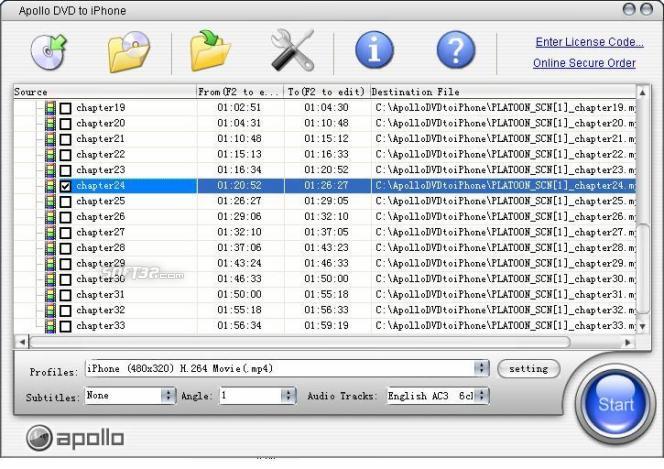
Task: Click the horizontal scrollbar right arrow
Action: tap(628, 342)
